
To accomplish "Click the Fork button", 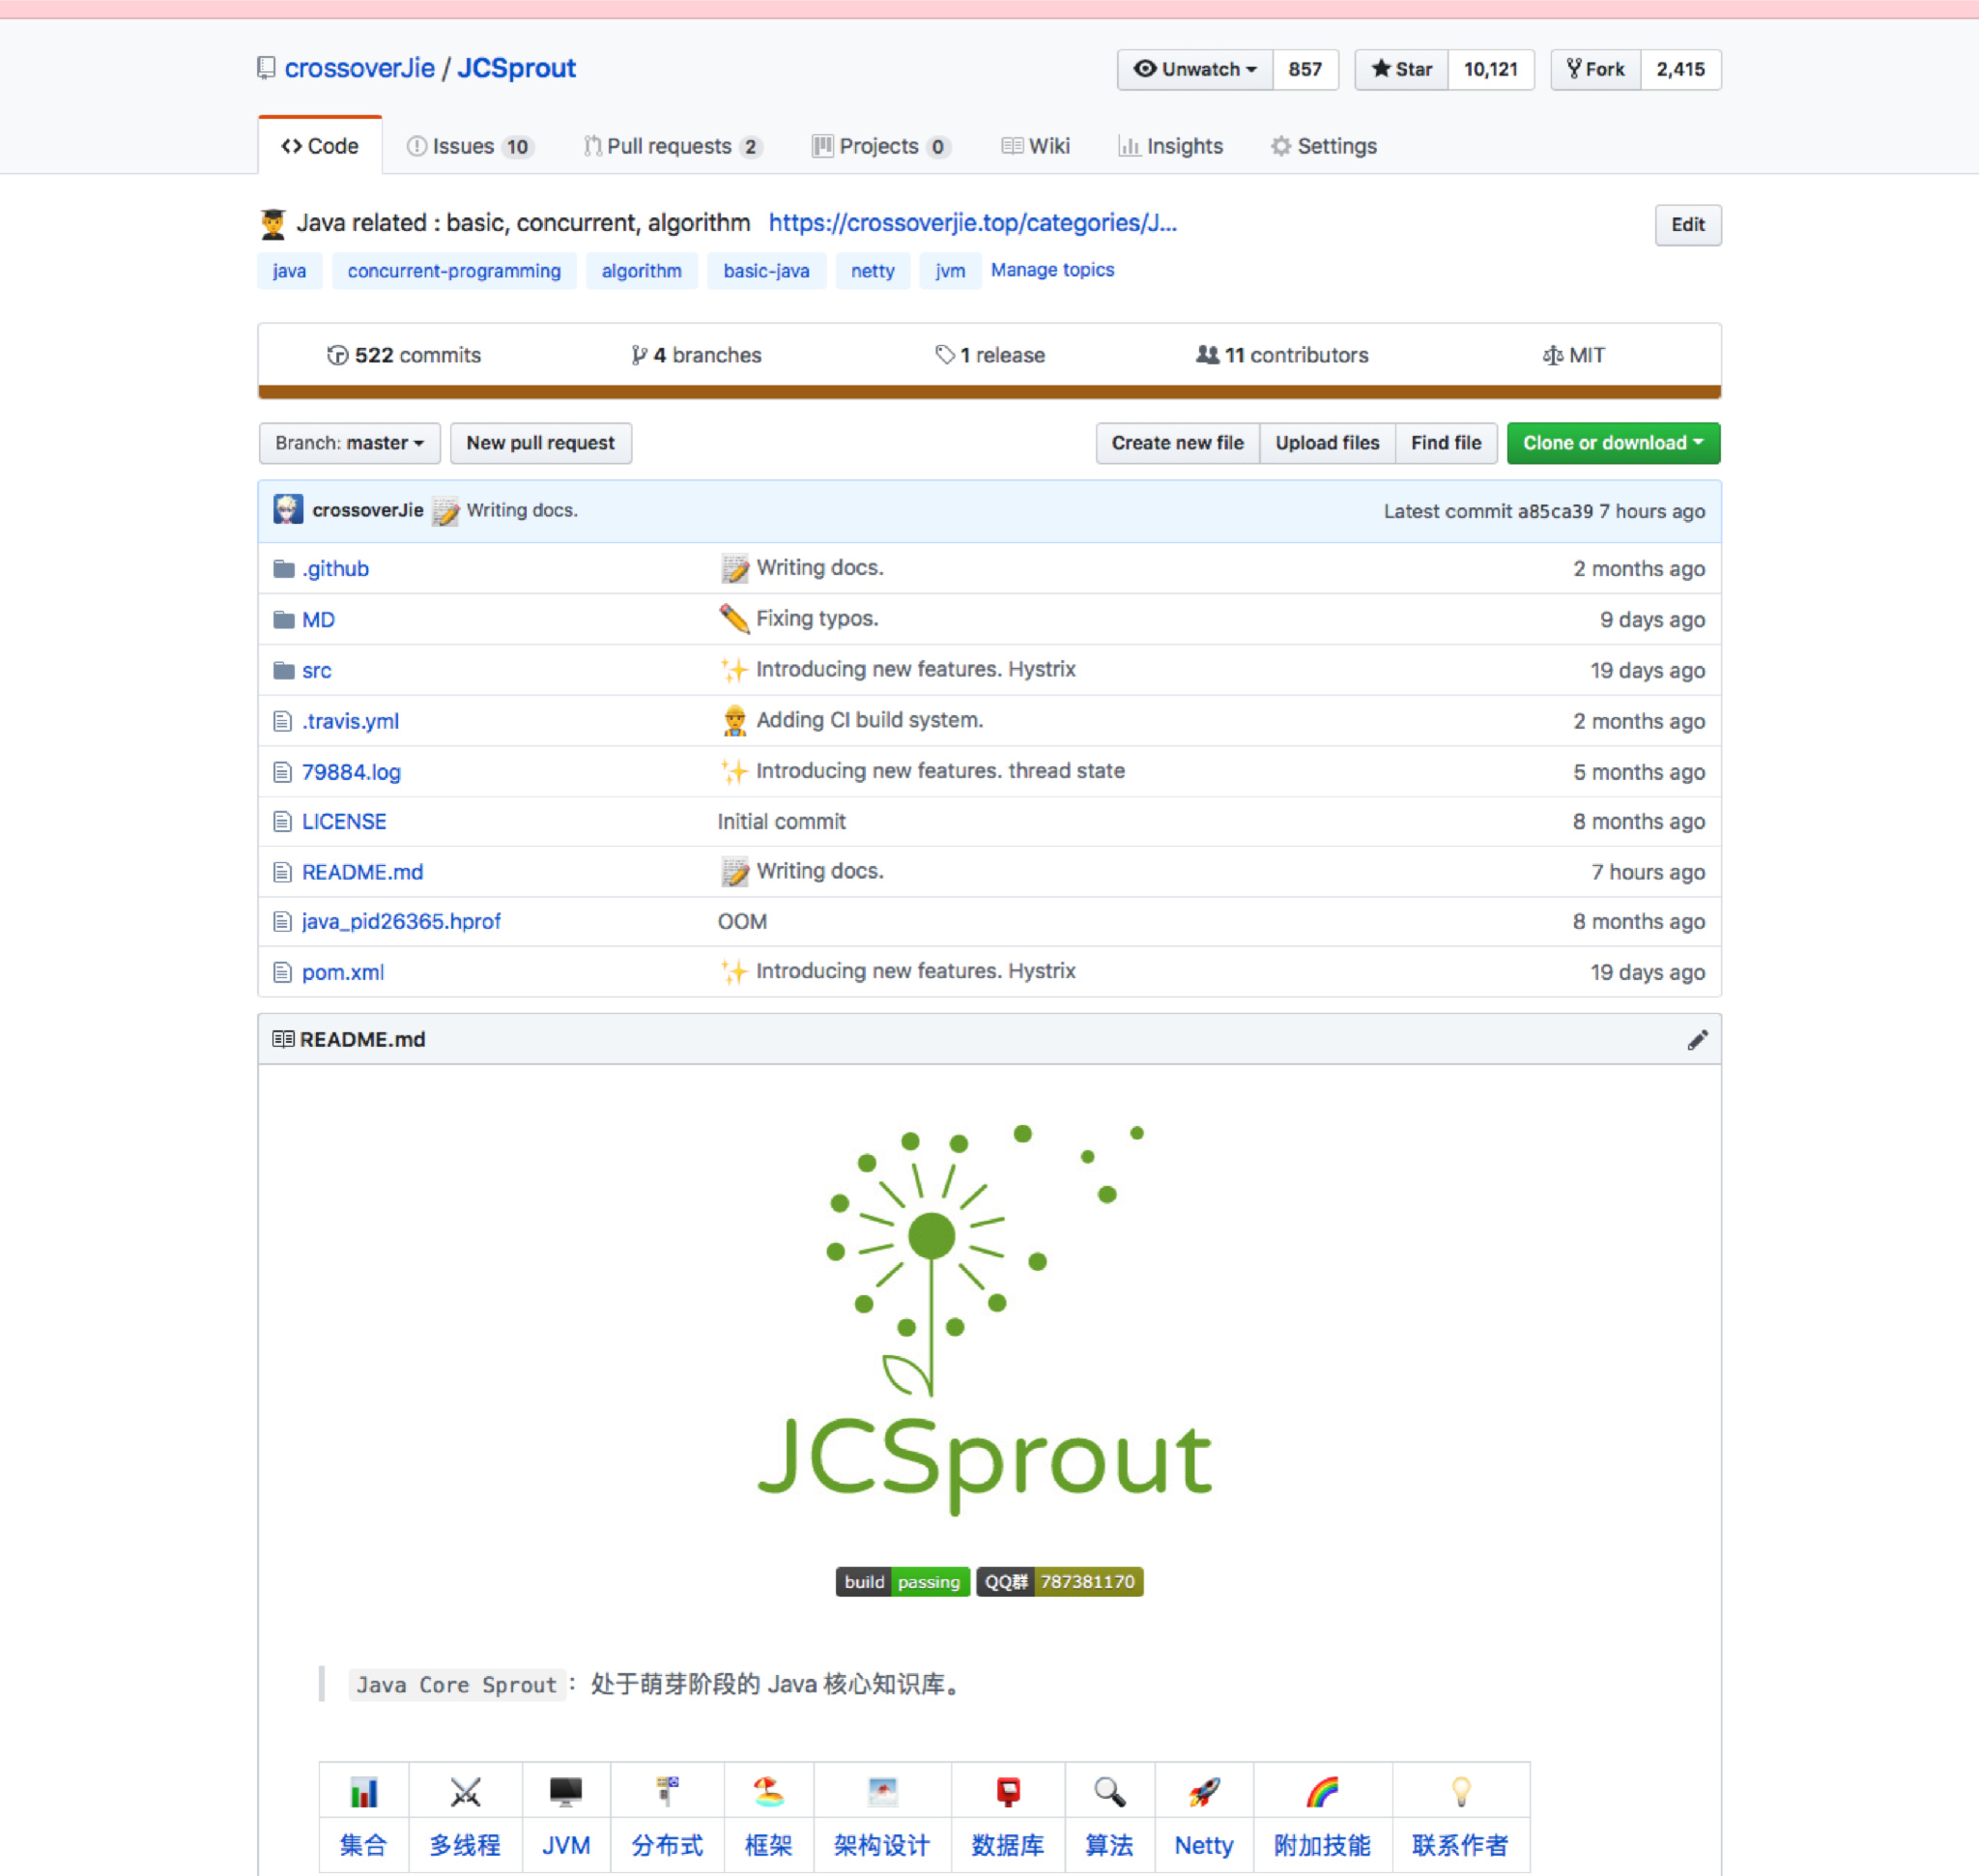I will (1596, 69).
